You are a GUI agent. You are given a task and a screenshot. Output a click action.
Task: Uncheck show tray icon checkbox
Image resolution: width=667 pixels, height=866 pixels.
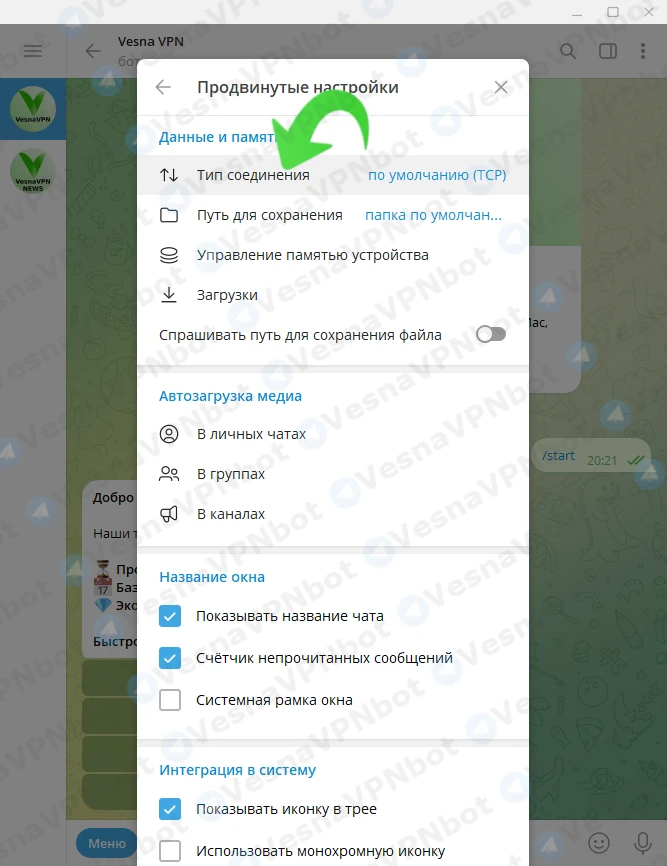pos(170,809)
